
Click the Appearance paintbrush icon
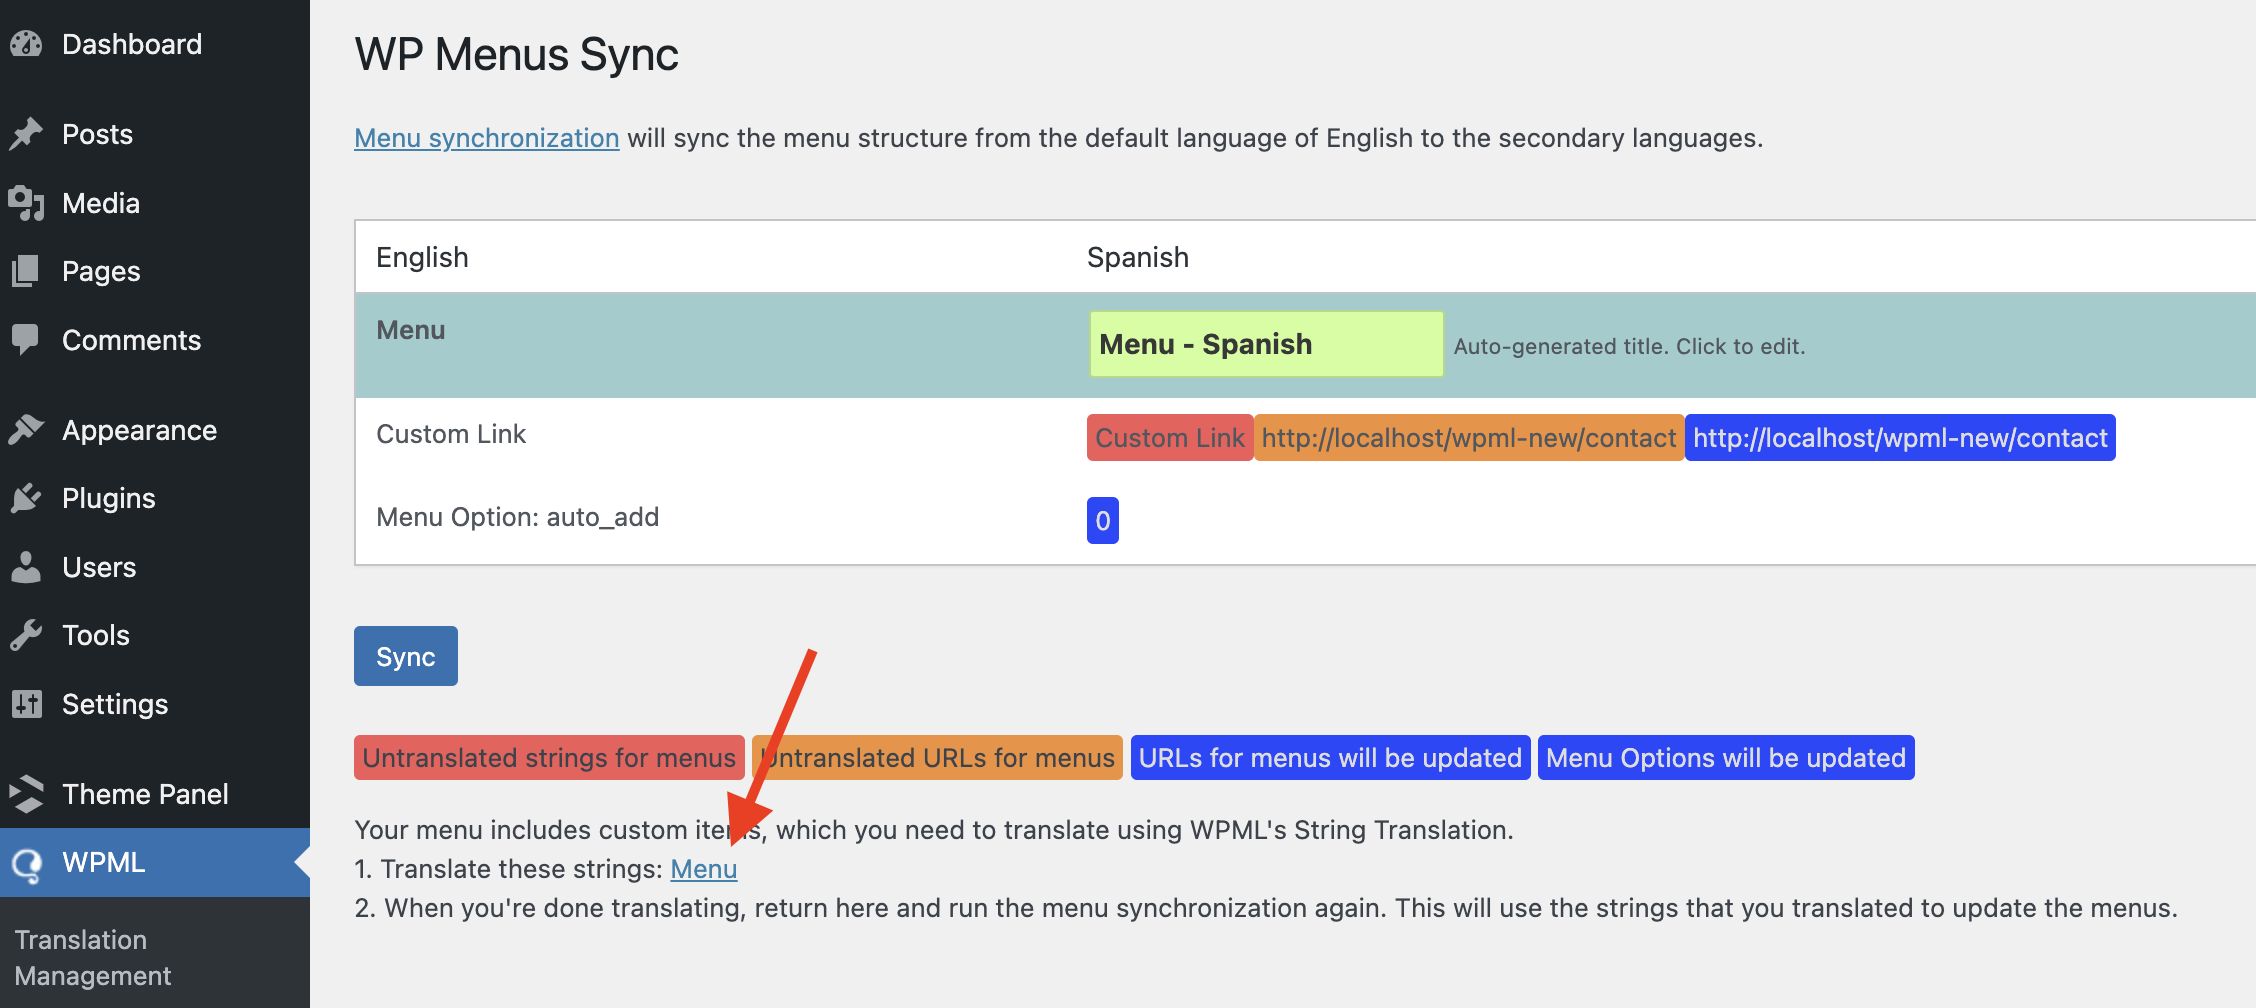(x=26, y=430)
